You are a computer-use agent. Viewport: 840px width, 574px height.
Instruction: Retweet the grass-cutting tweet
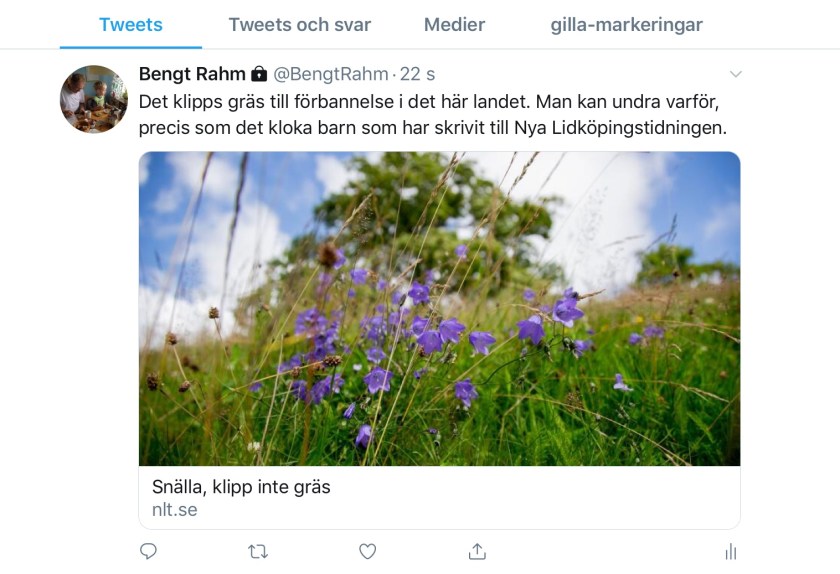pyautogui.click(x=258, y=551)
